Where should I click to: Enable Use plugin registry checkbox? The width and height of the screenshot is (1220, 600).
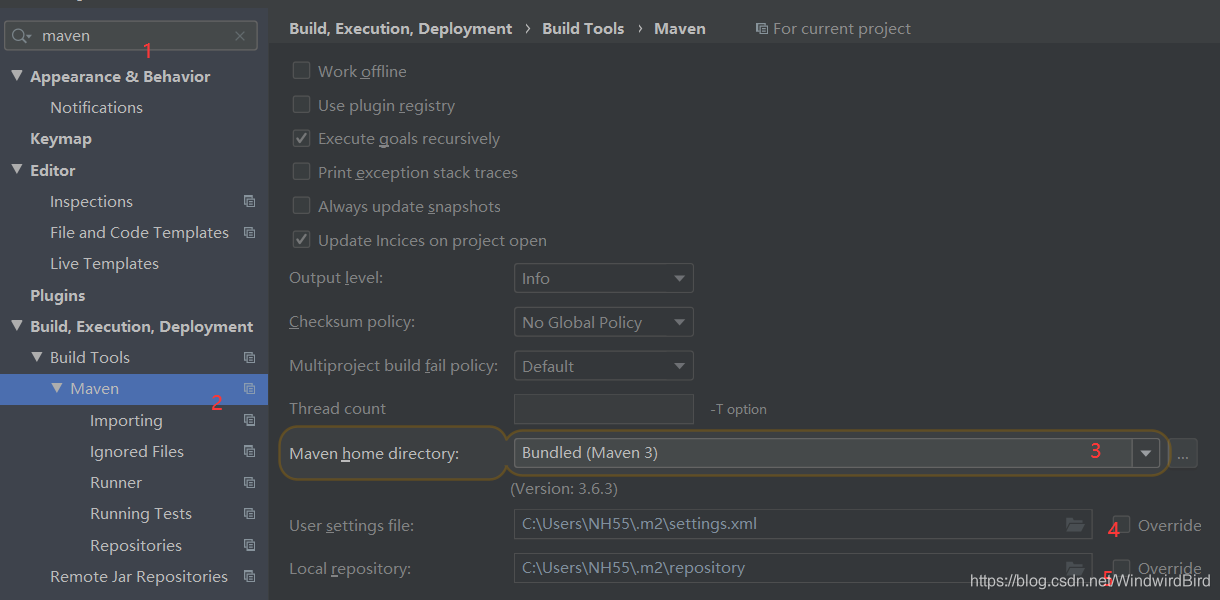coord(301,105)
